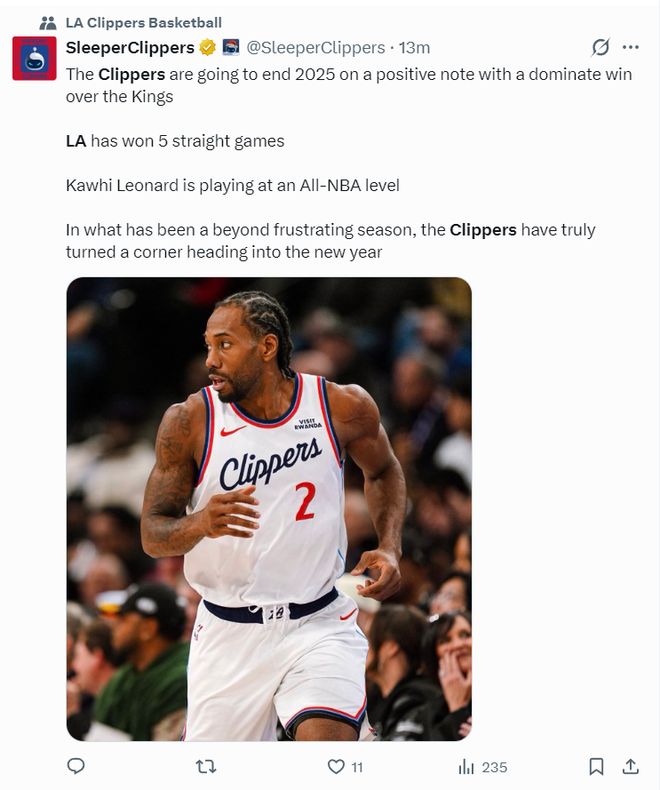Viewport: 660px width, 790px height.
Task: Like the post with the heart icon
Action: tap(336, 767)
